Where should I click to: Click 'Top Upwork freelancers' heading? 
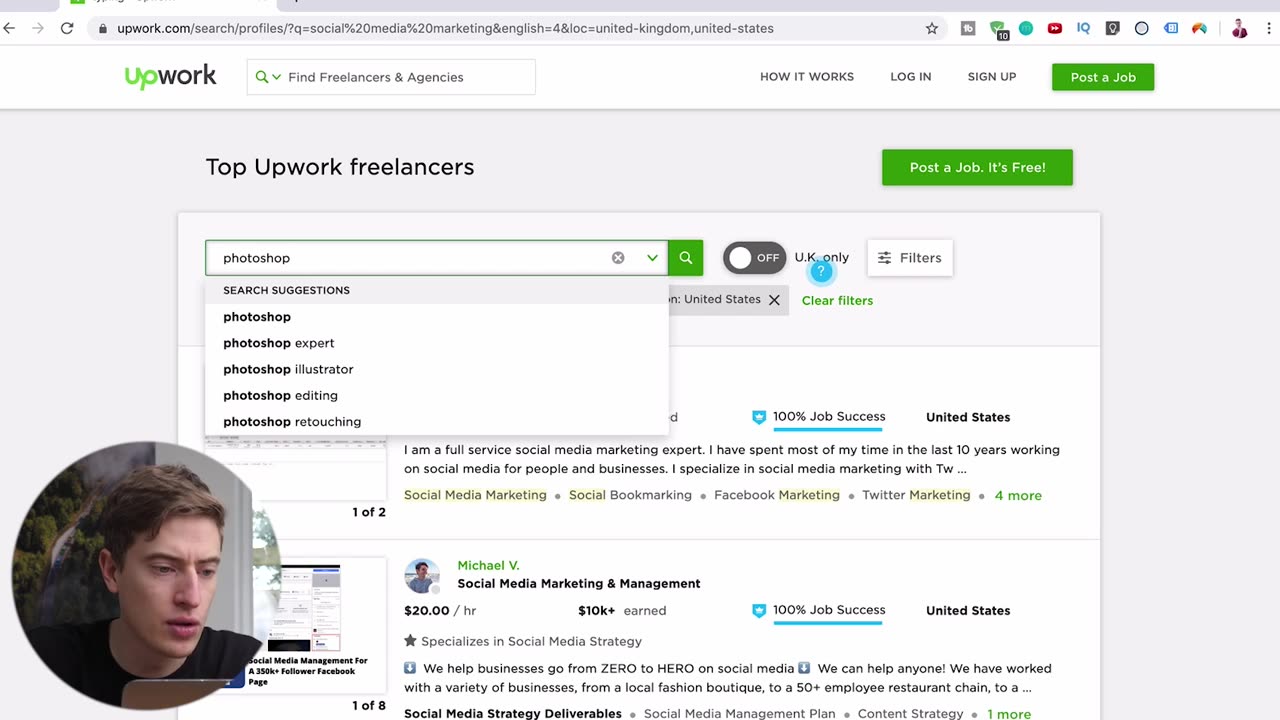tap(340, 167)
